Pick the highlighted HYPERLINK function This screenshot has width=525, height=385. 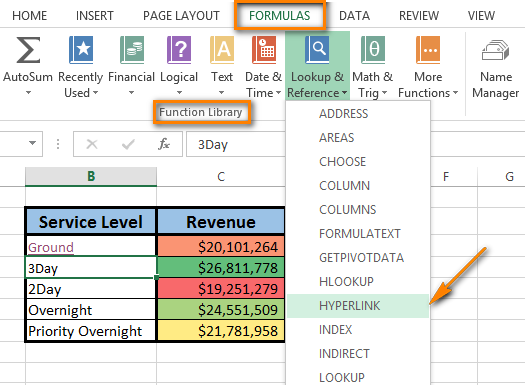(358, 306)
